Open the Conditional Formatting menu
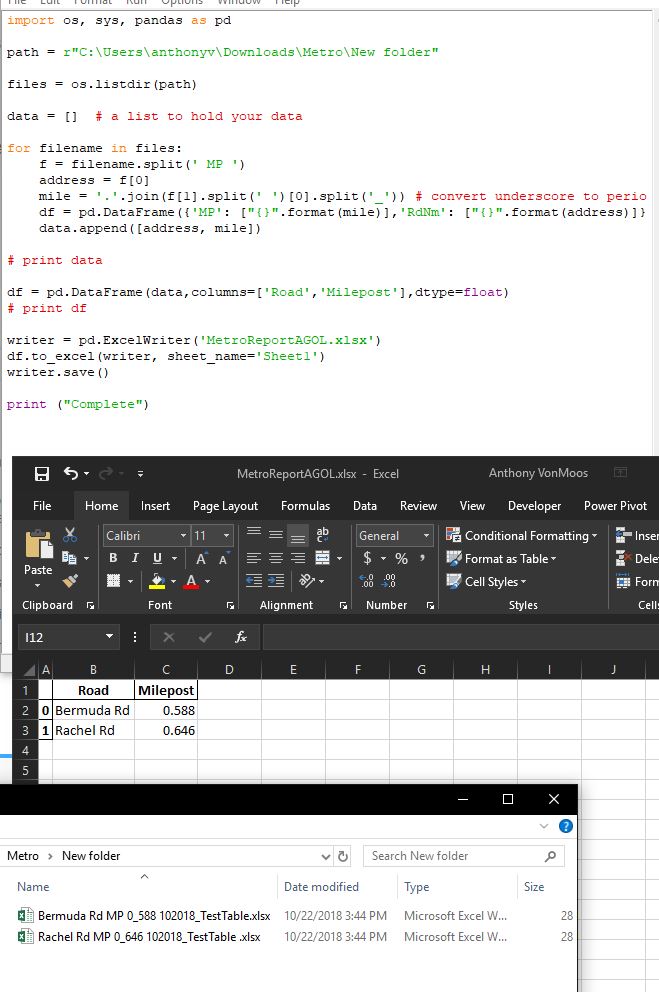 tap(521, 535)
